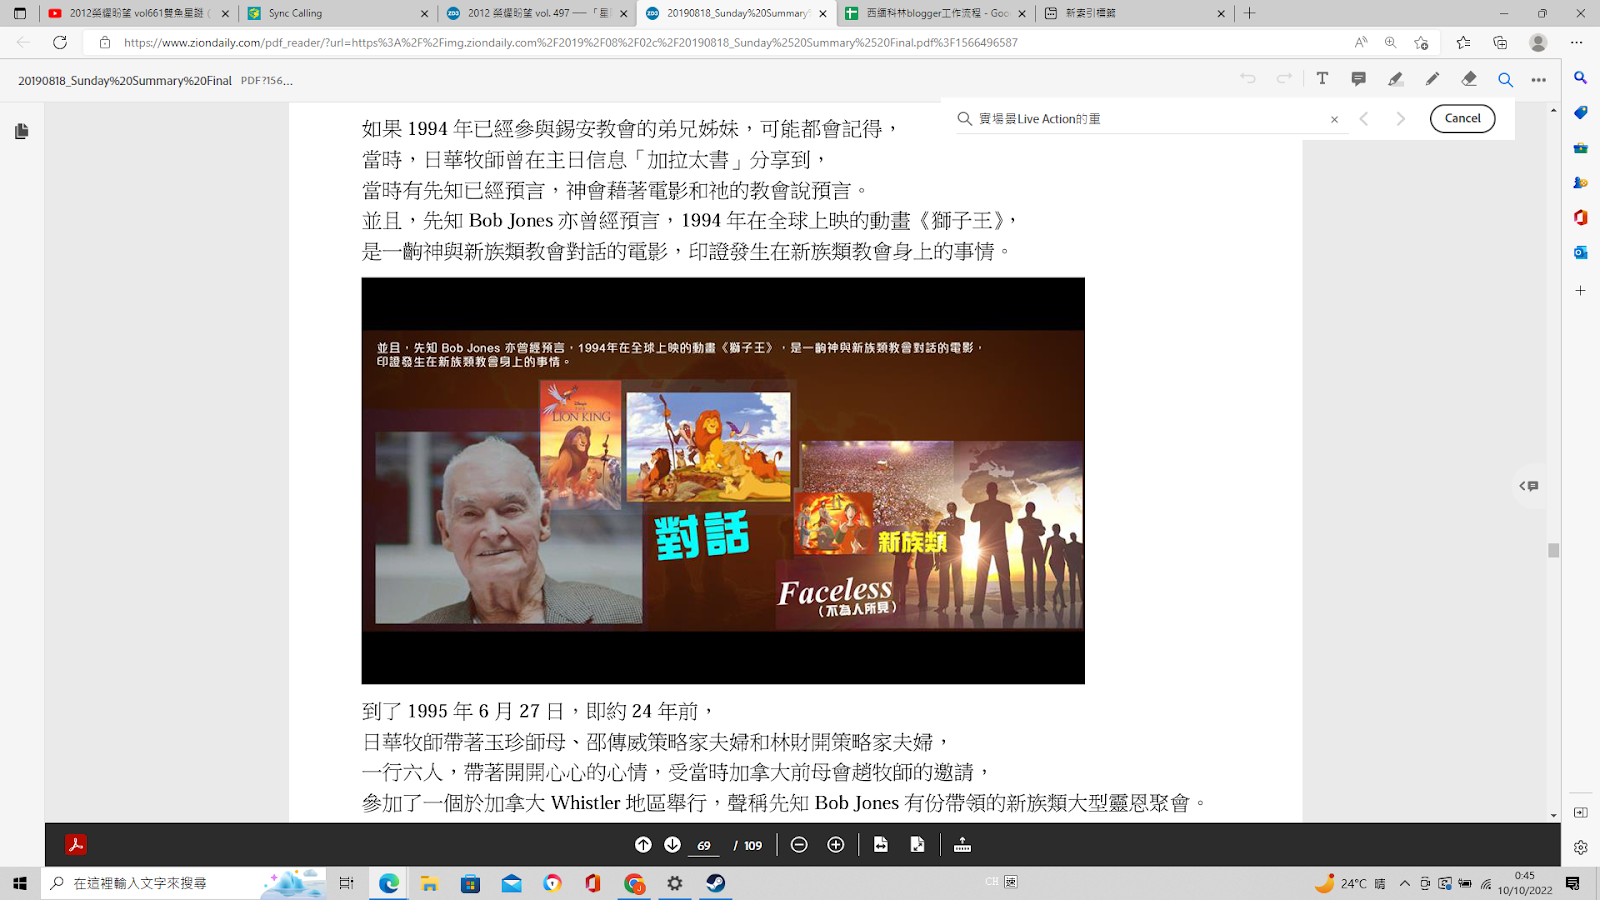Click into the PDF search text field
The height and width of the screenshot is (900, 1600).
pyautogui.click(x=1150, y=119)
